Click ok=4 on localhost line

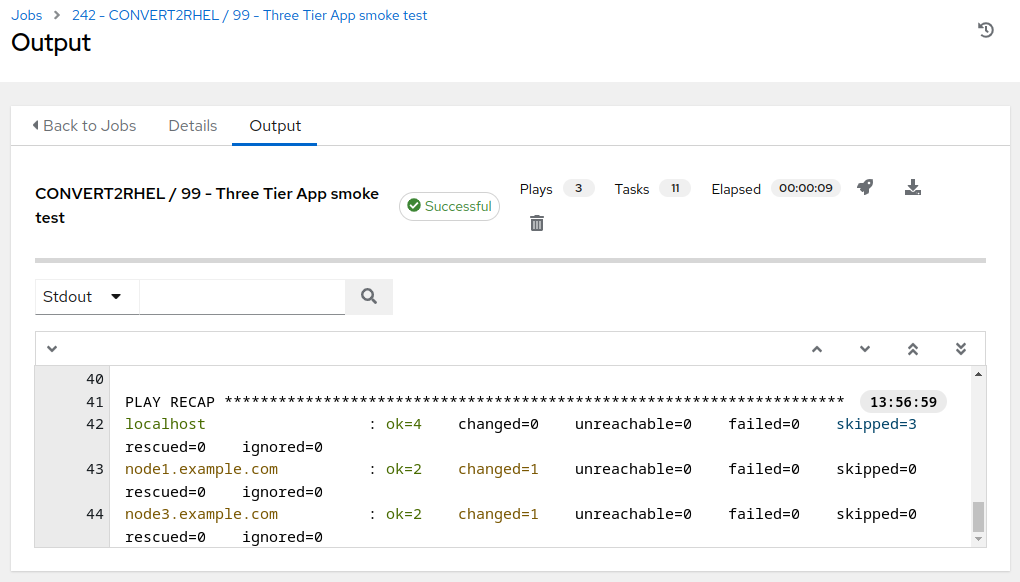(403, 424)
